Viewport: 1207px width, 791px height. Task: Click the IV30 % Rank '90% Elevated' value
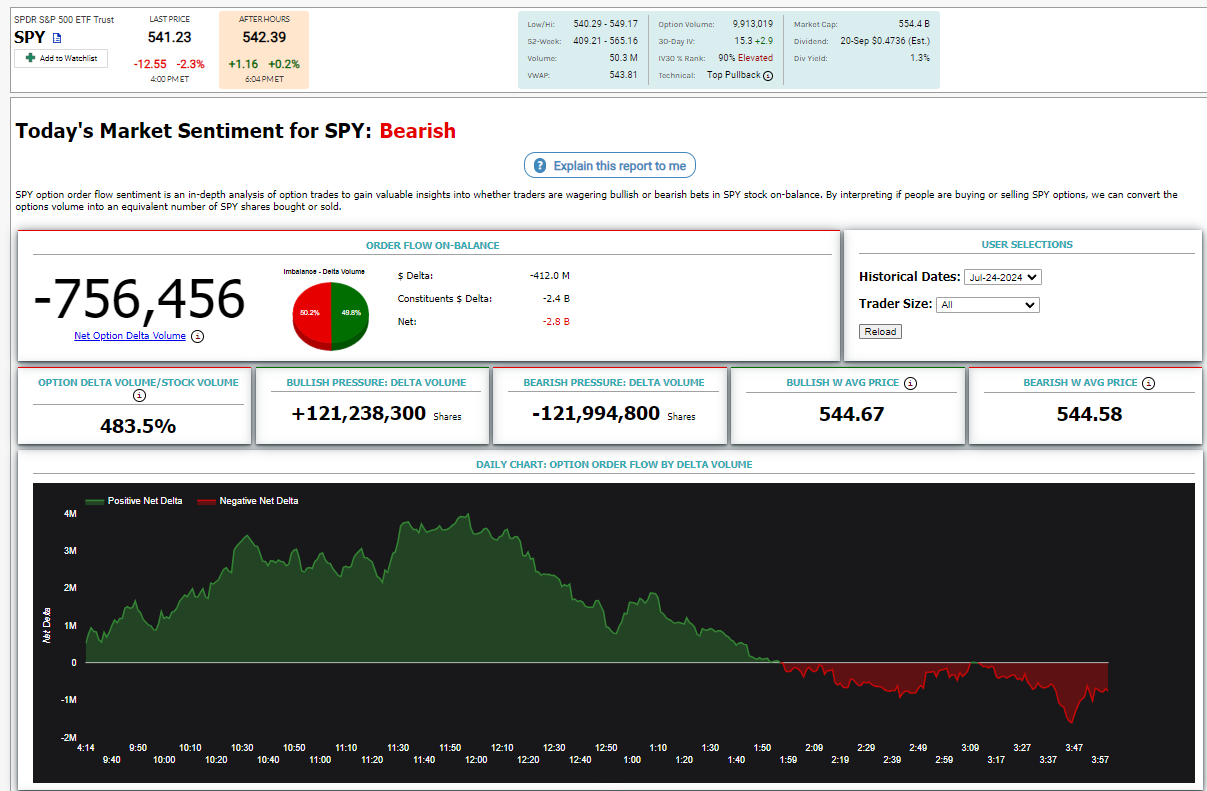745,58
